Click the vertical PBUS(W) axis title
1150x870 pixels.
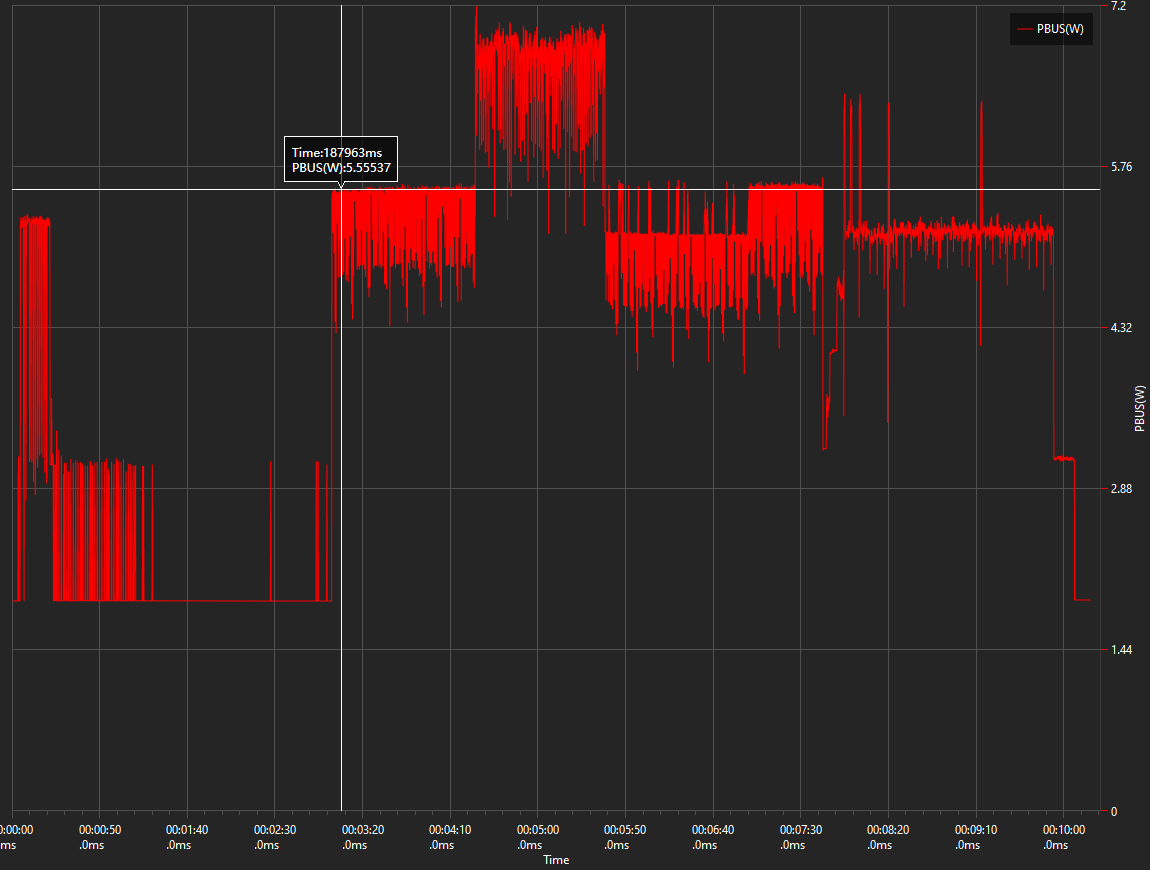pos(1139,408)
